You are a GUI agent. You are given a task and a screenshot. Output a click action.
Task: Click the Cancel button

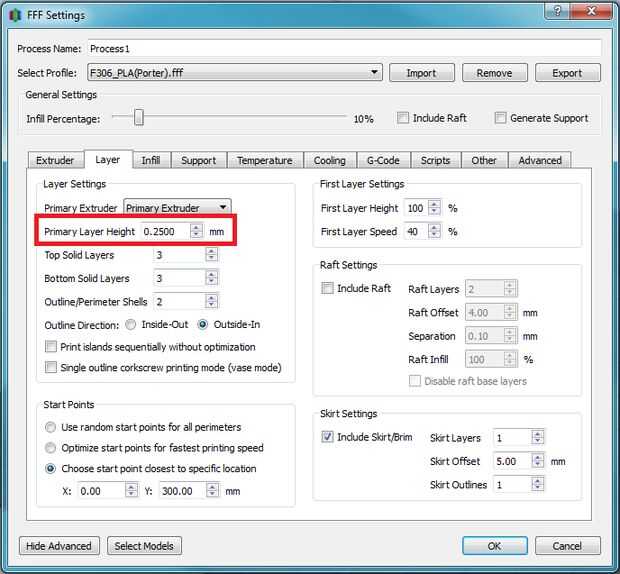[567, 546]
